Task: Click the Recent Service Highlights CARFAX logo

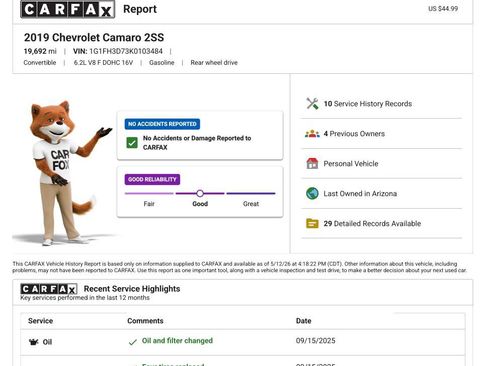Action: [x=49, y=289]
